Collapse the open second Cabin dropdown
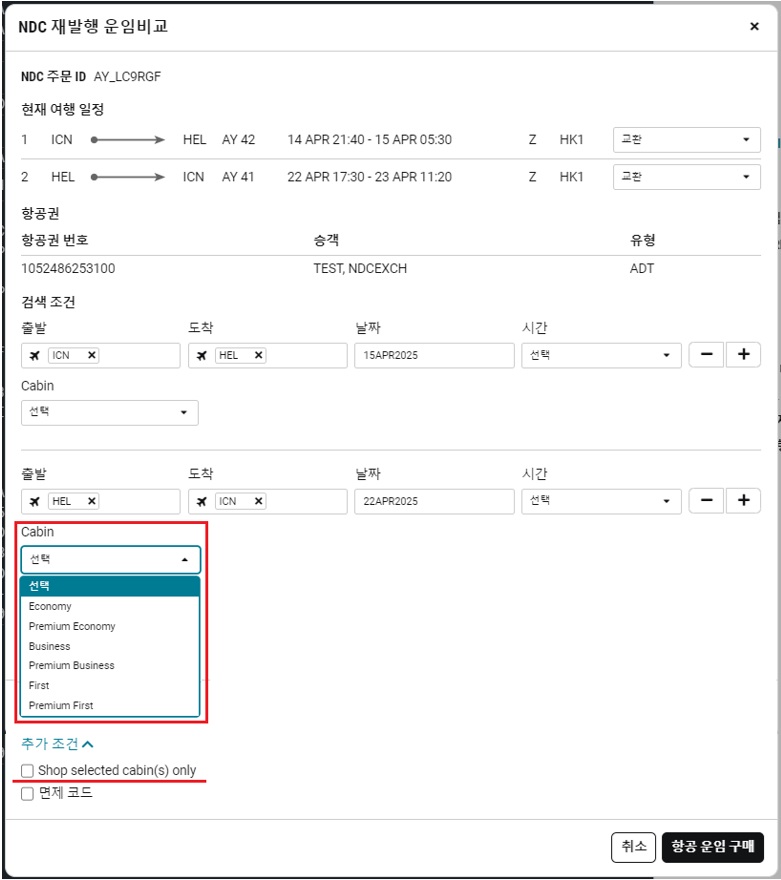 coord(111,560)
